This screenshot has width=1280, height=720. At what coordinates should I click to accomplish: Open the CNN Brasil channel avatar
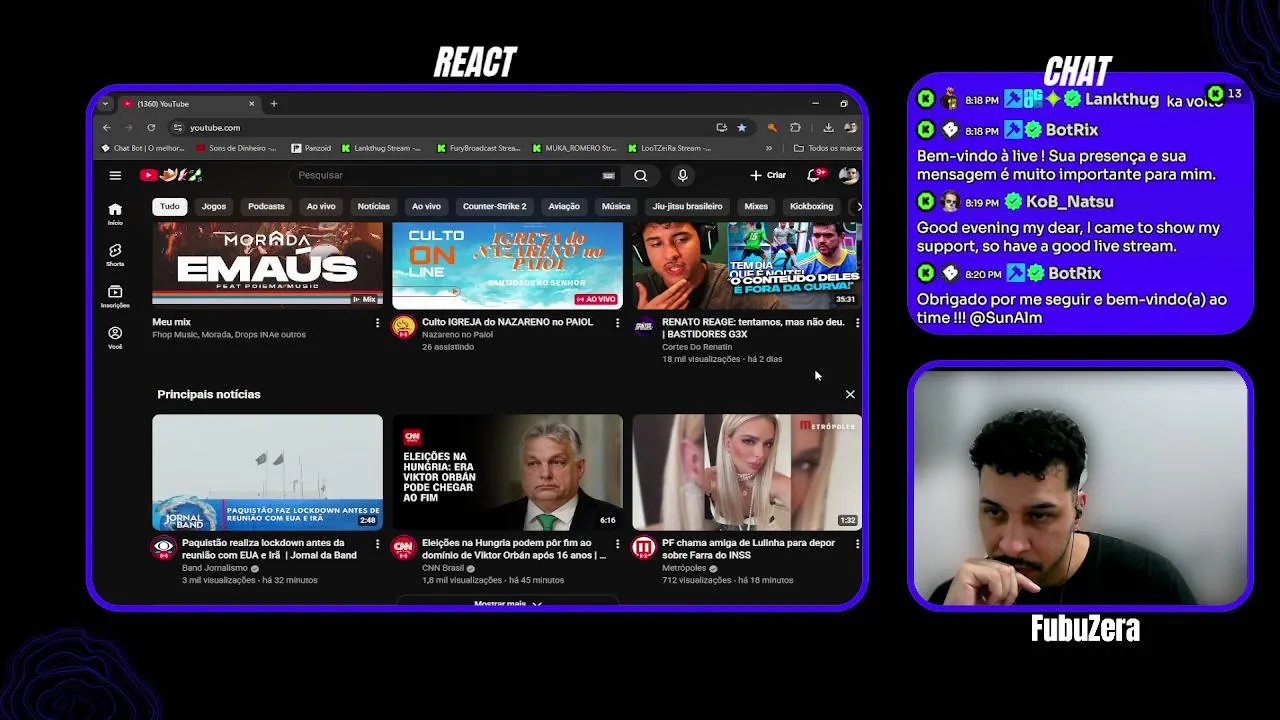pyautogui.click(x=403, y=547)
